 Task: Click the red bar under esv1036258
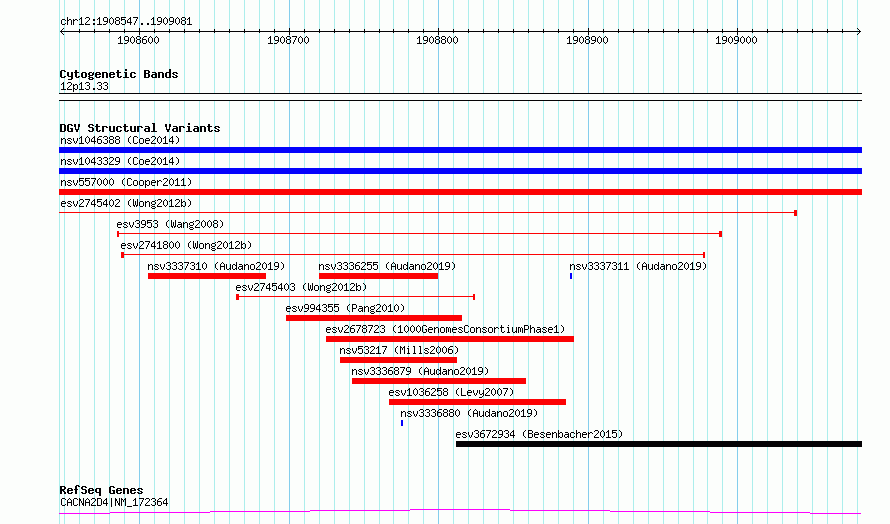coord(477,402)
